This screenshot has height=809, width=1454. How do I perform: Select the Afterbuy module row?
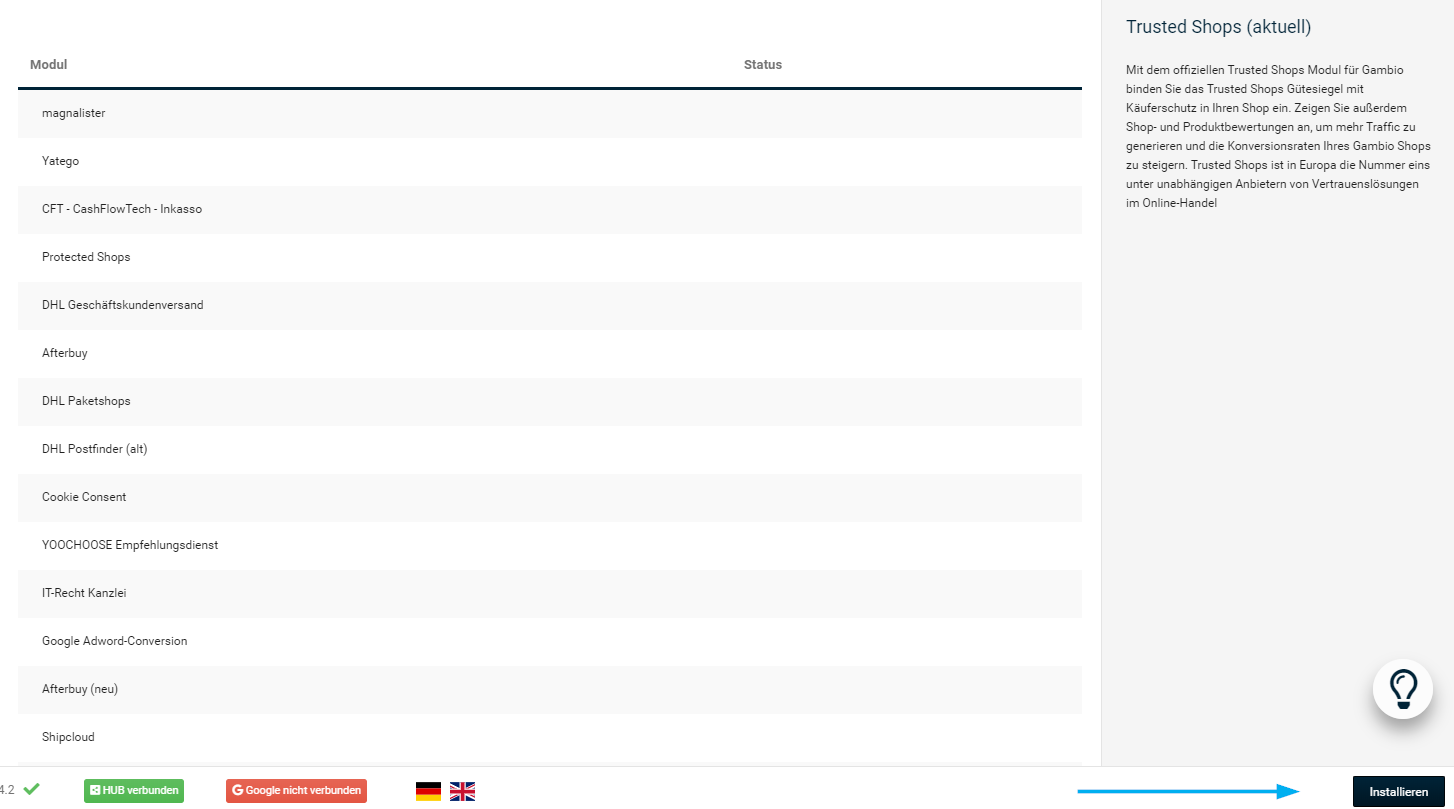pos(550,354)
